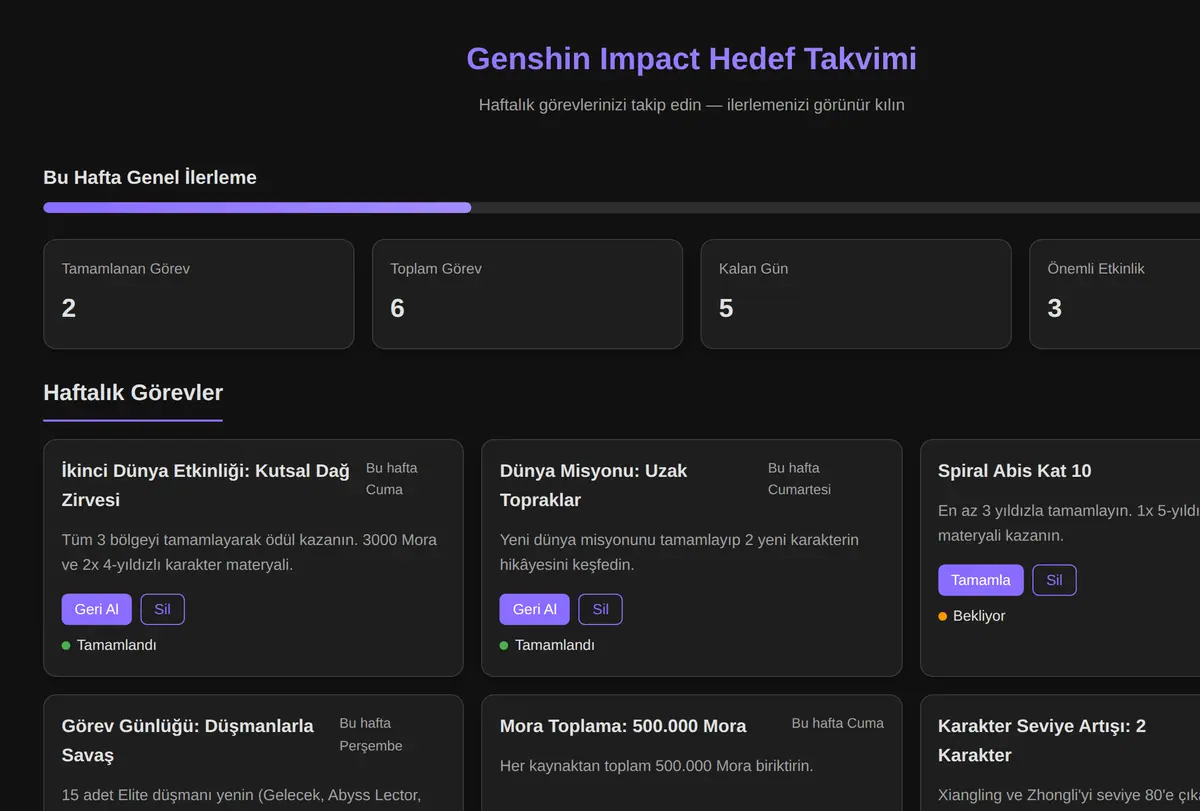The height and width of the screenshot is (811, 1200).
Task: Click the Mora Toplama: 500.000 Mora title
Action: click(623, 726)
